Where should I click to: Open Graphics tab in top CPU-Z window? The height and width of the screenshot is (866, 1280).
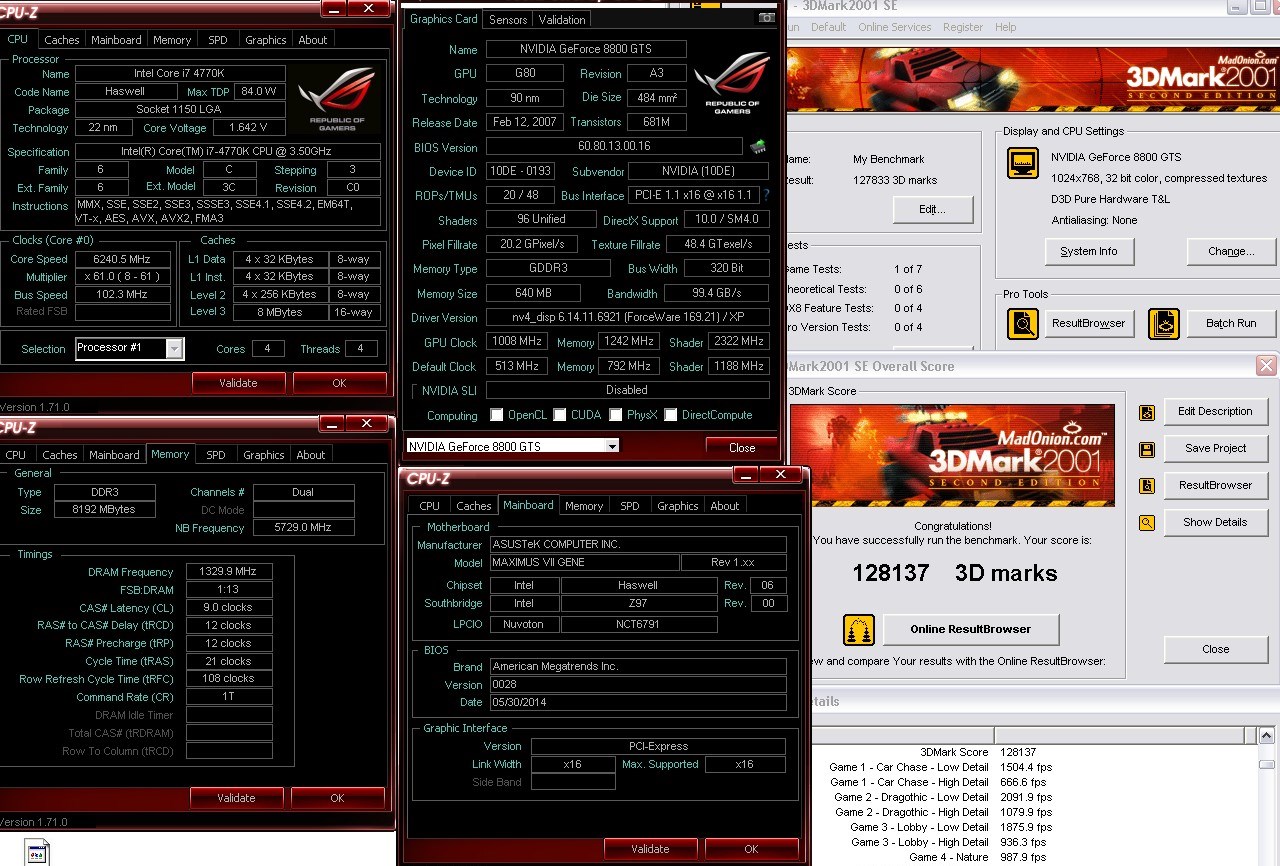tap(265, 40)
